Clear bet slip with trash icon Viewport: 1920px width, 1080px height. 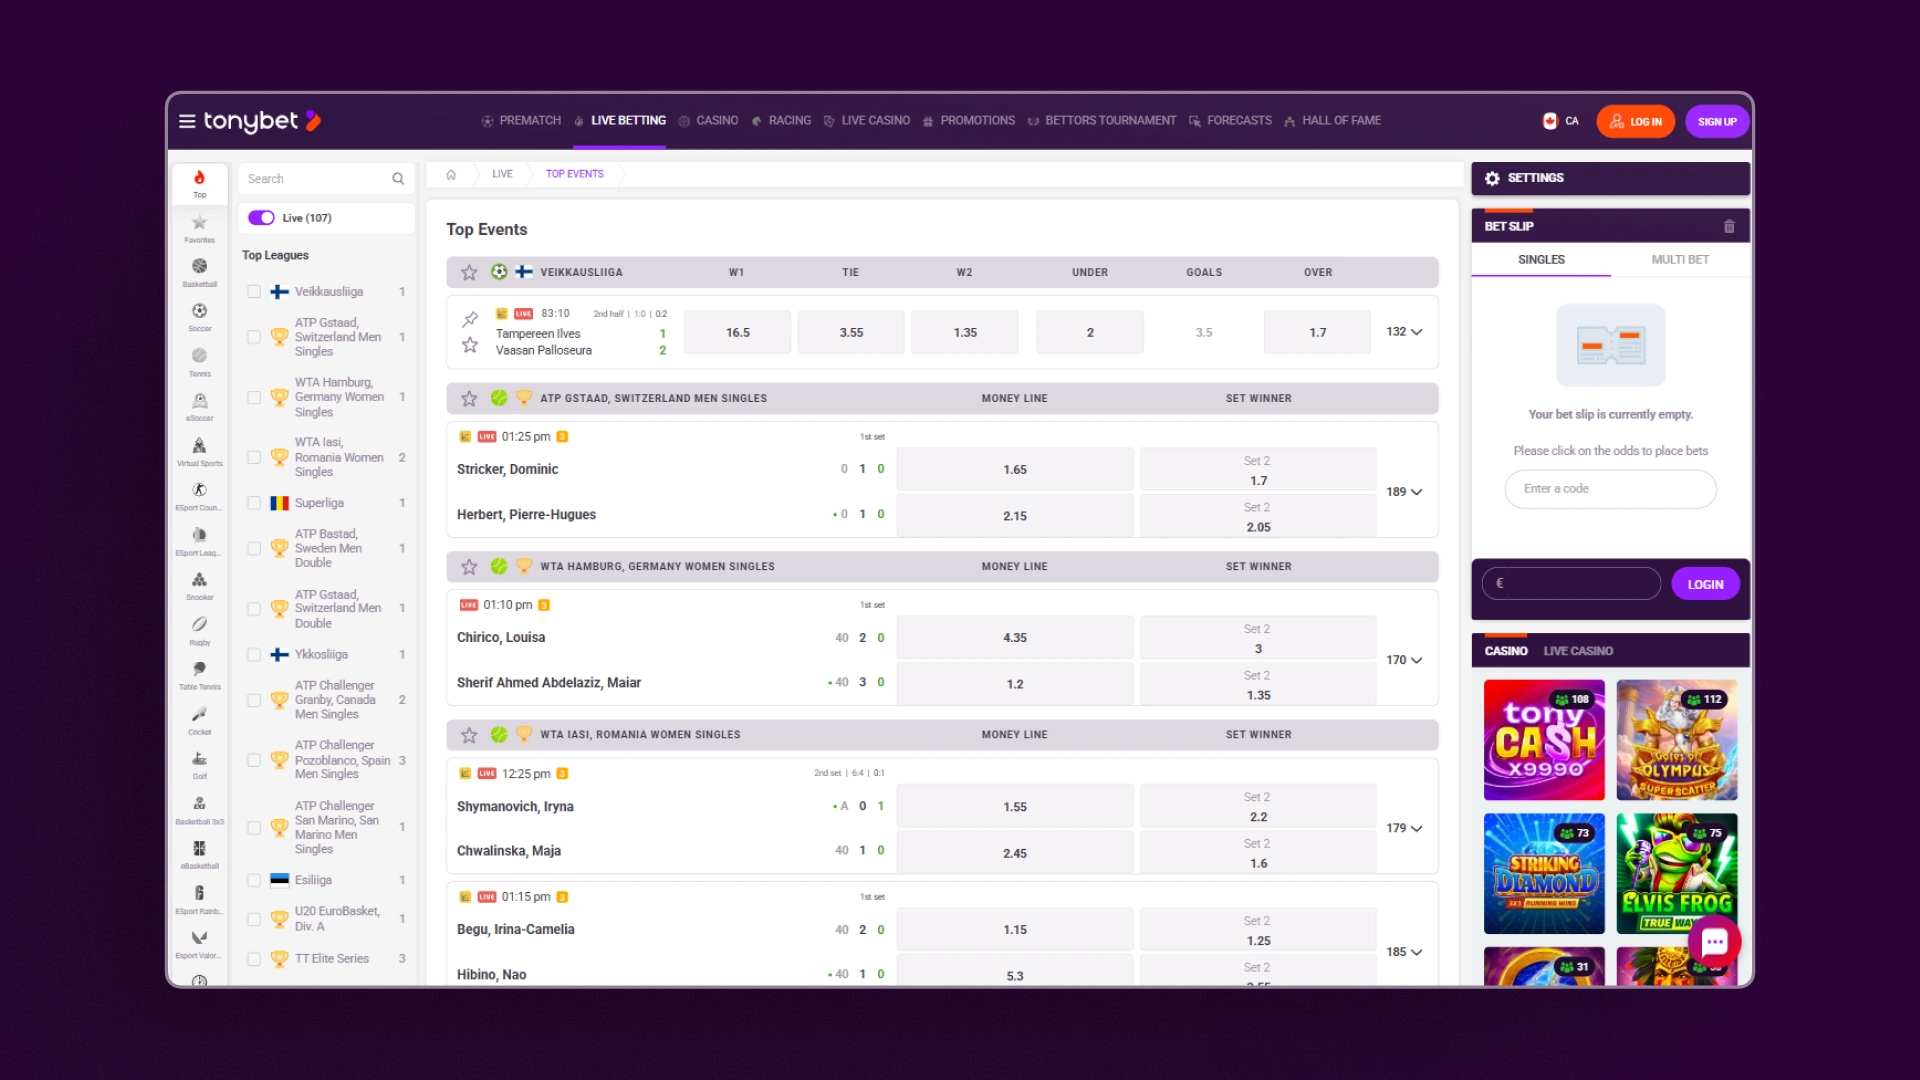[x=1729, y=227]
